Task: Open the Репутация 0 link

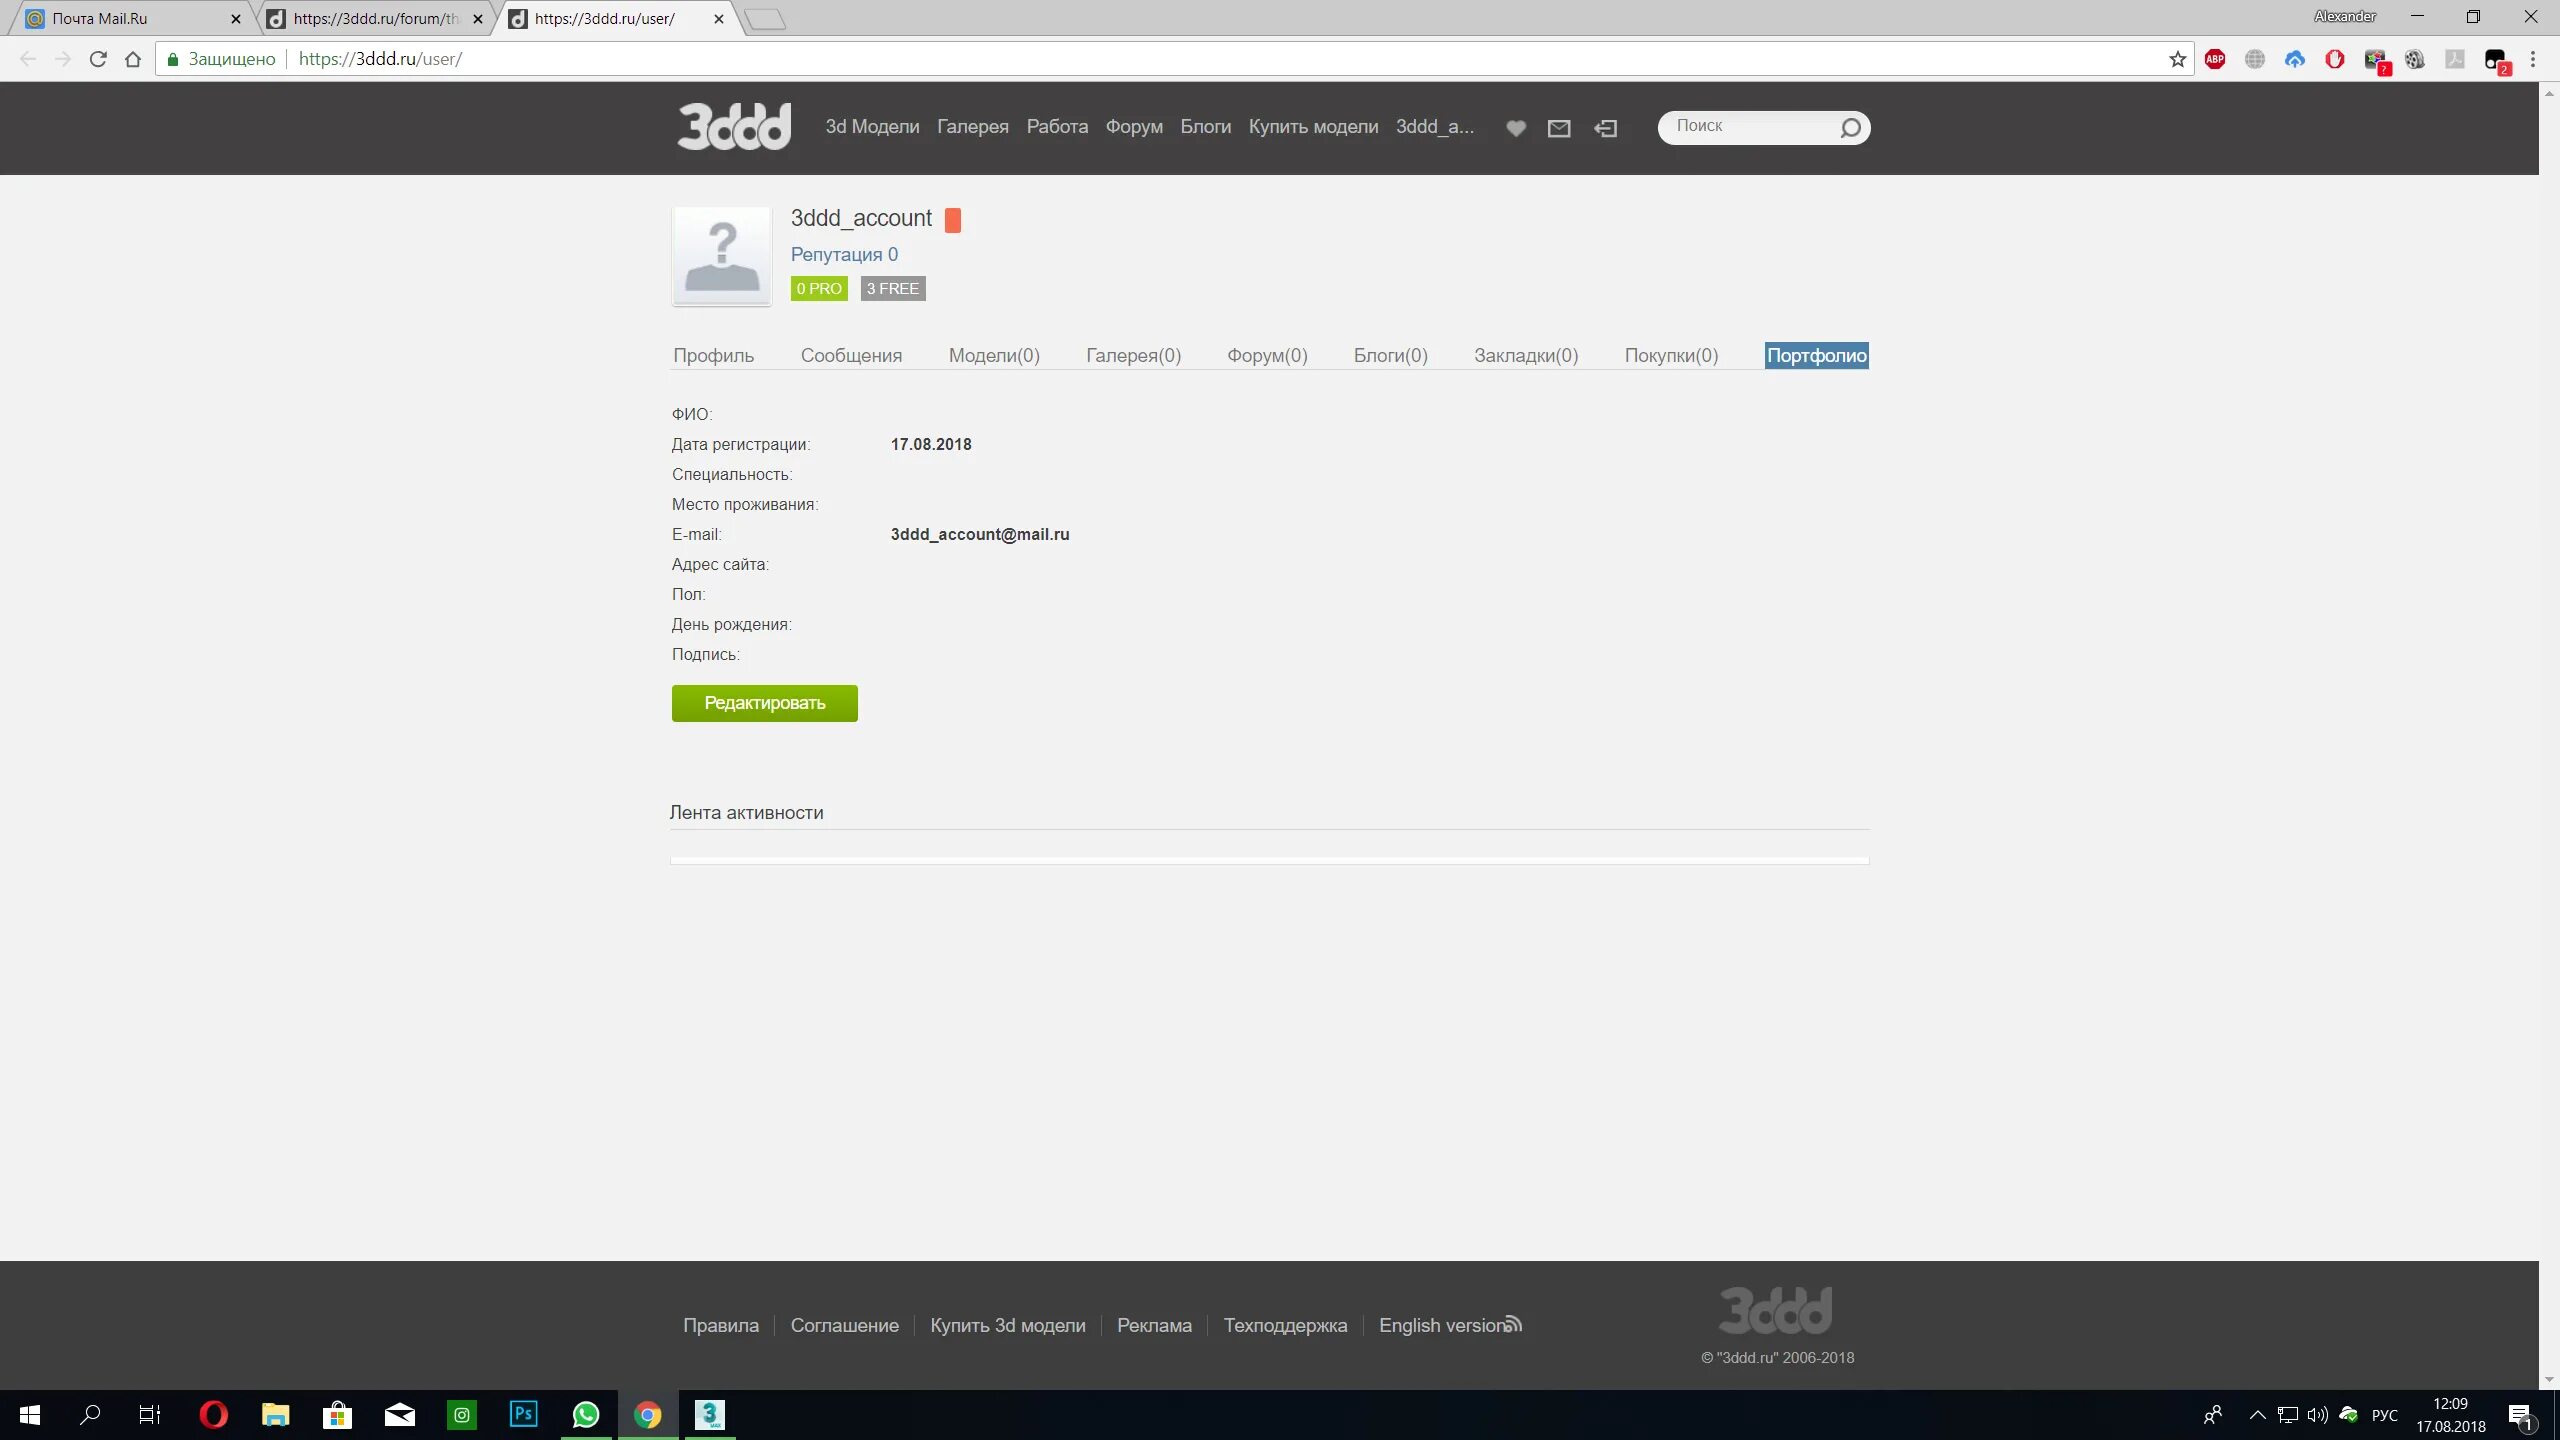Action: pos(844,255)
